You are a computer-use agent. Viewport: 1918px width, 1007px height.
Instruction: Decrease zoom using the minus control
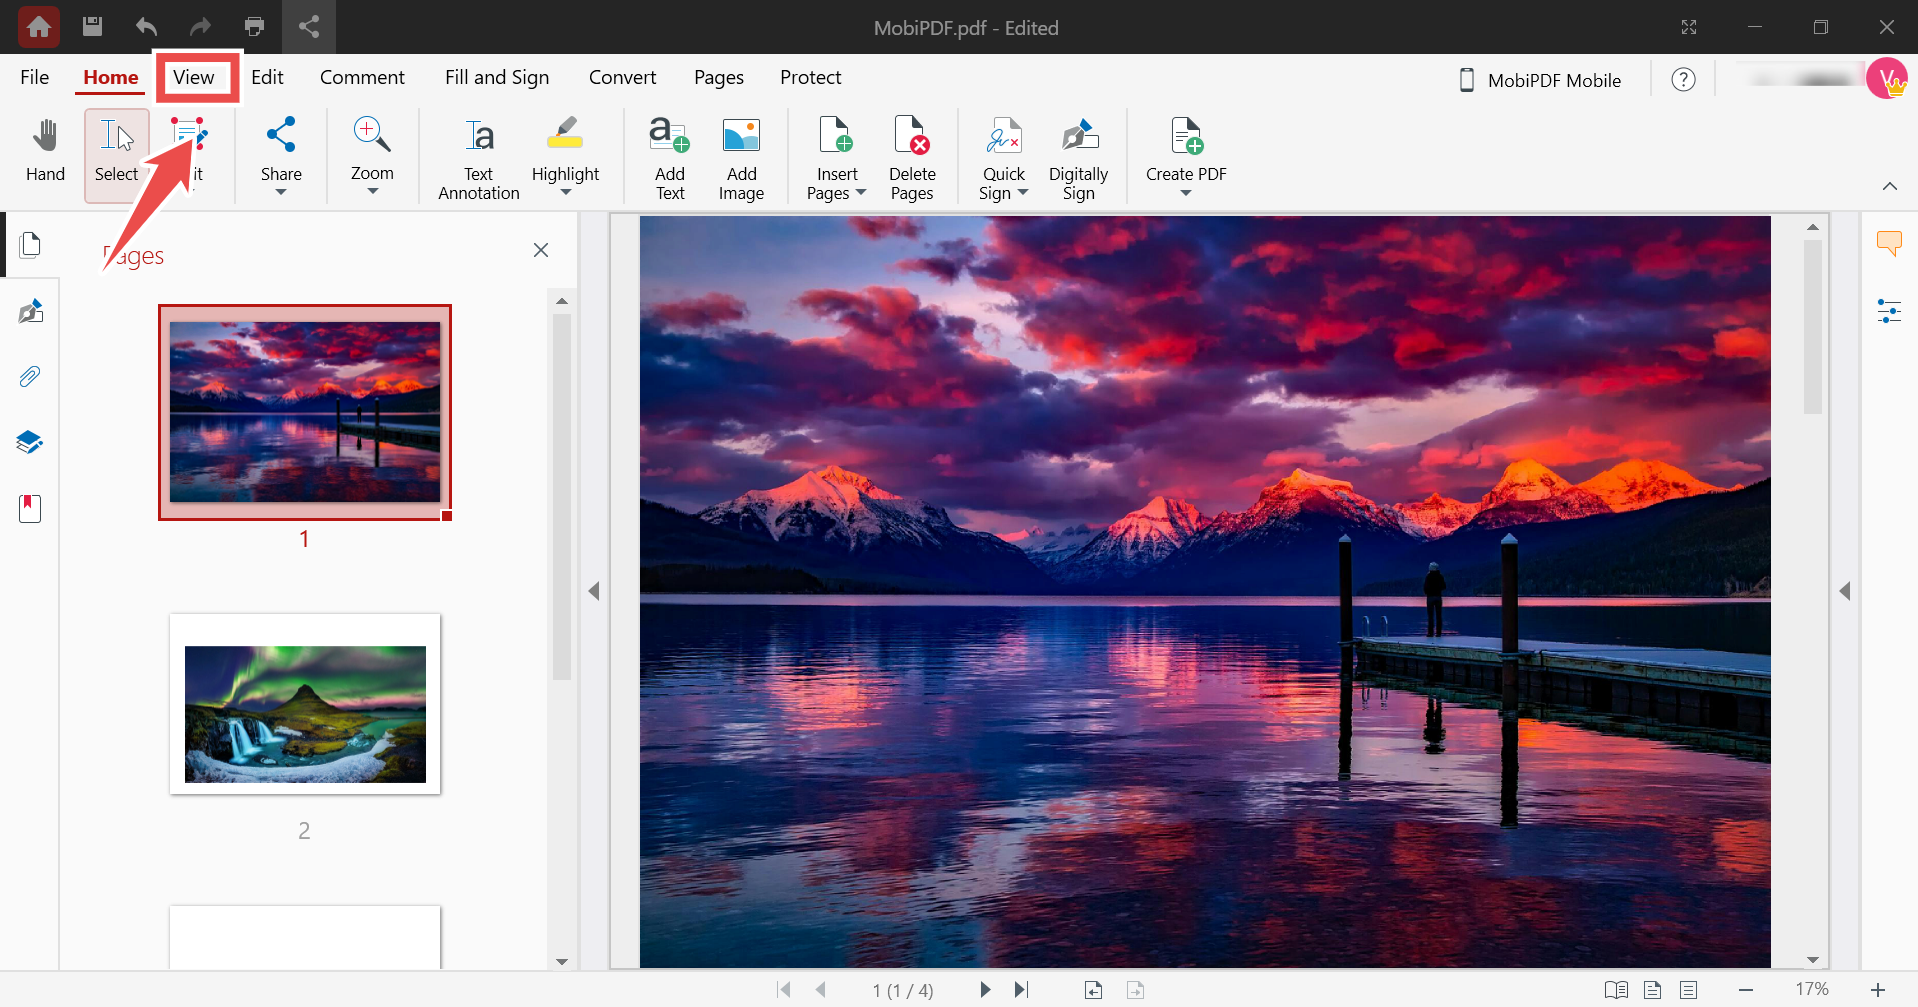[x=1746, y=990]
